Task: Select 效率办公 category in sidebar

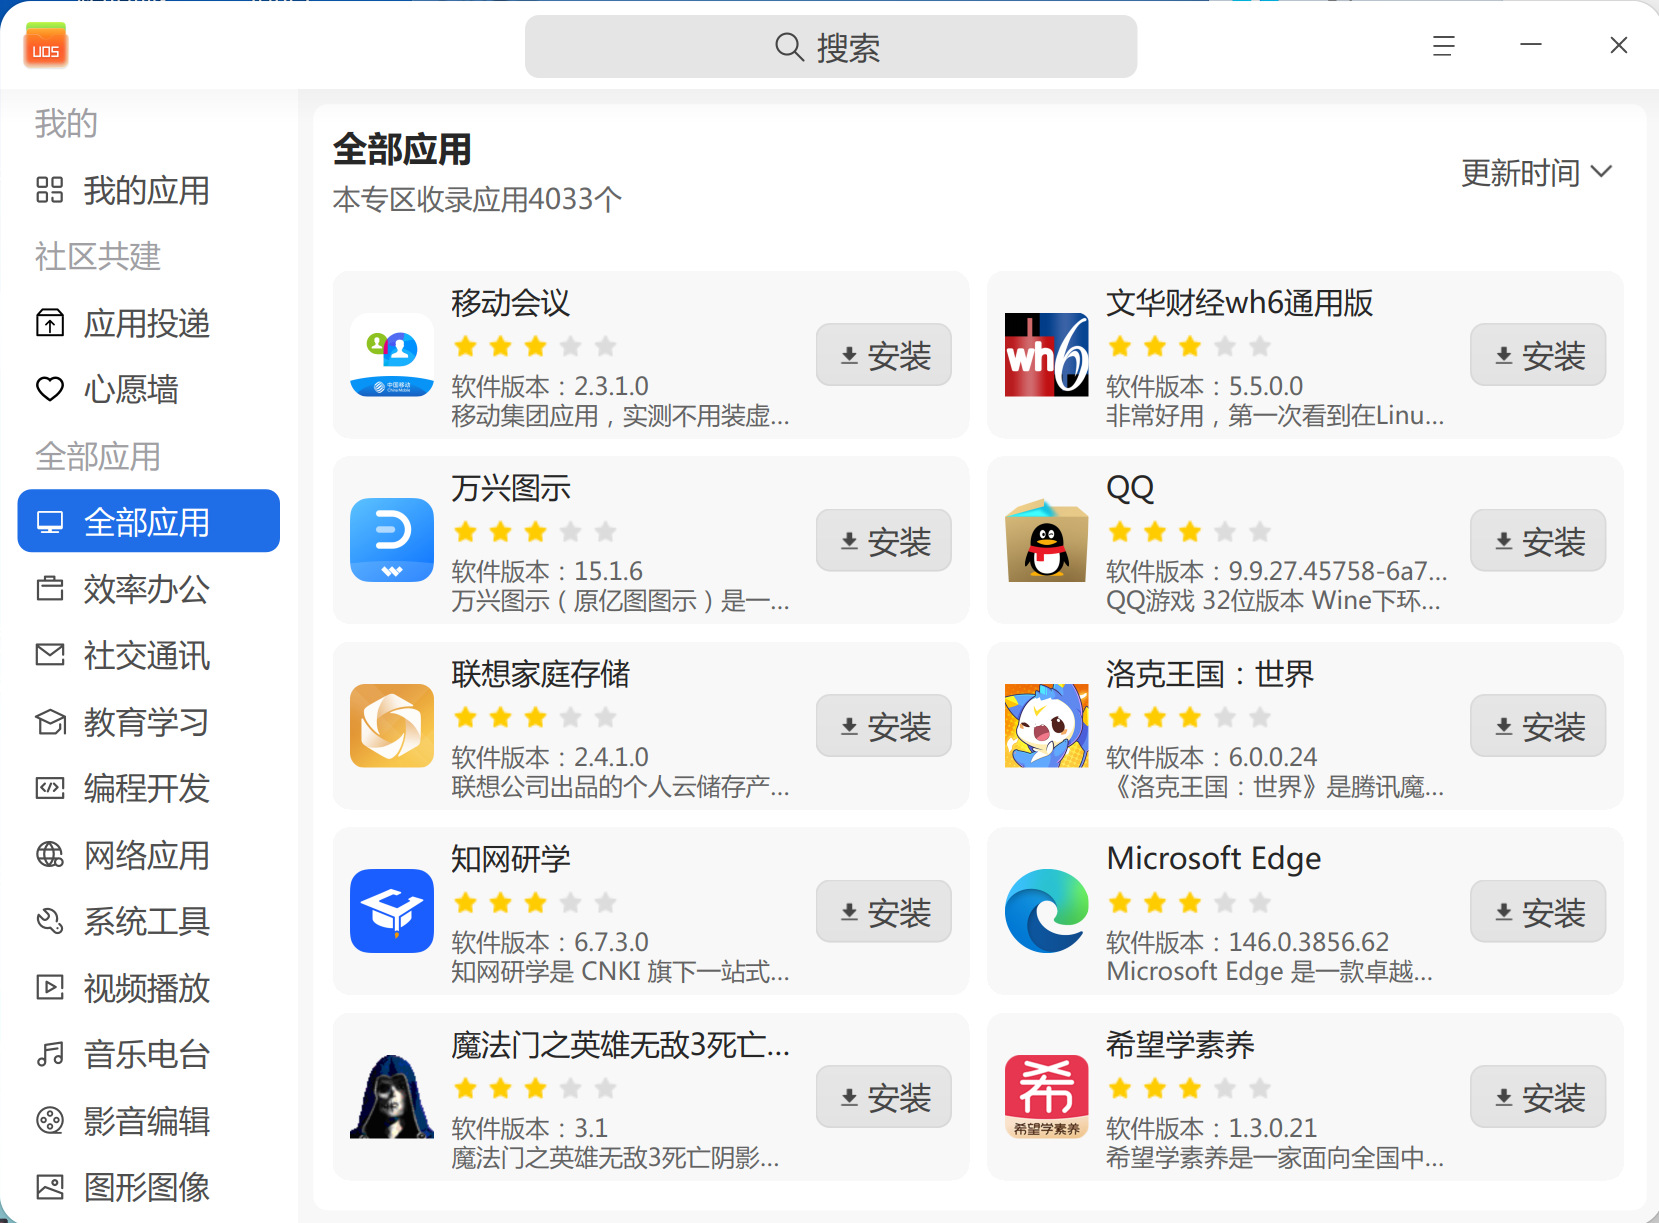Action: (x=146, y=589)
